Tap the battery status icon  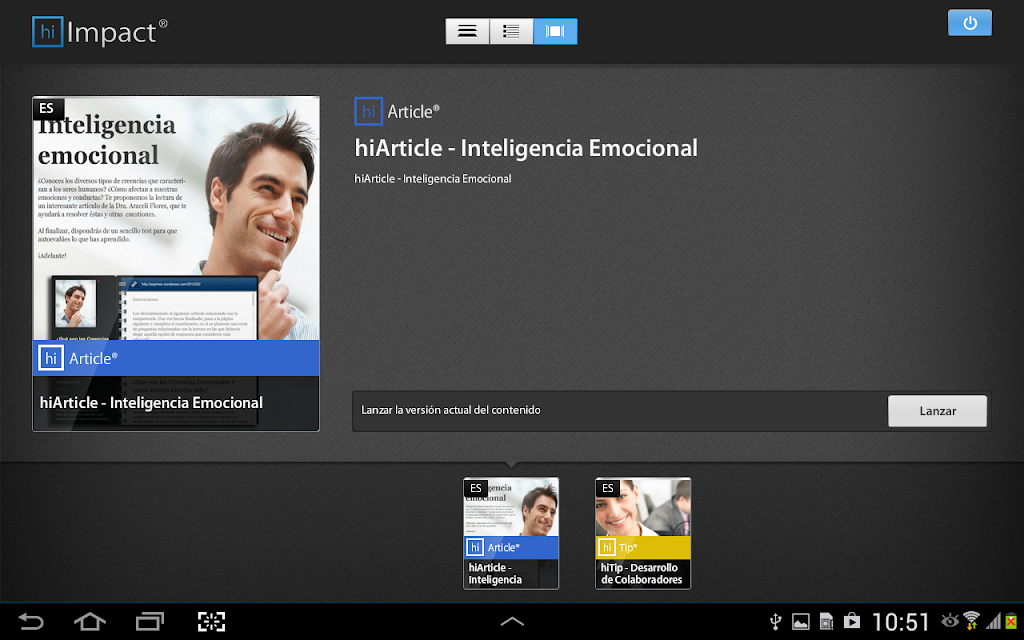tap(1011, 621)
